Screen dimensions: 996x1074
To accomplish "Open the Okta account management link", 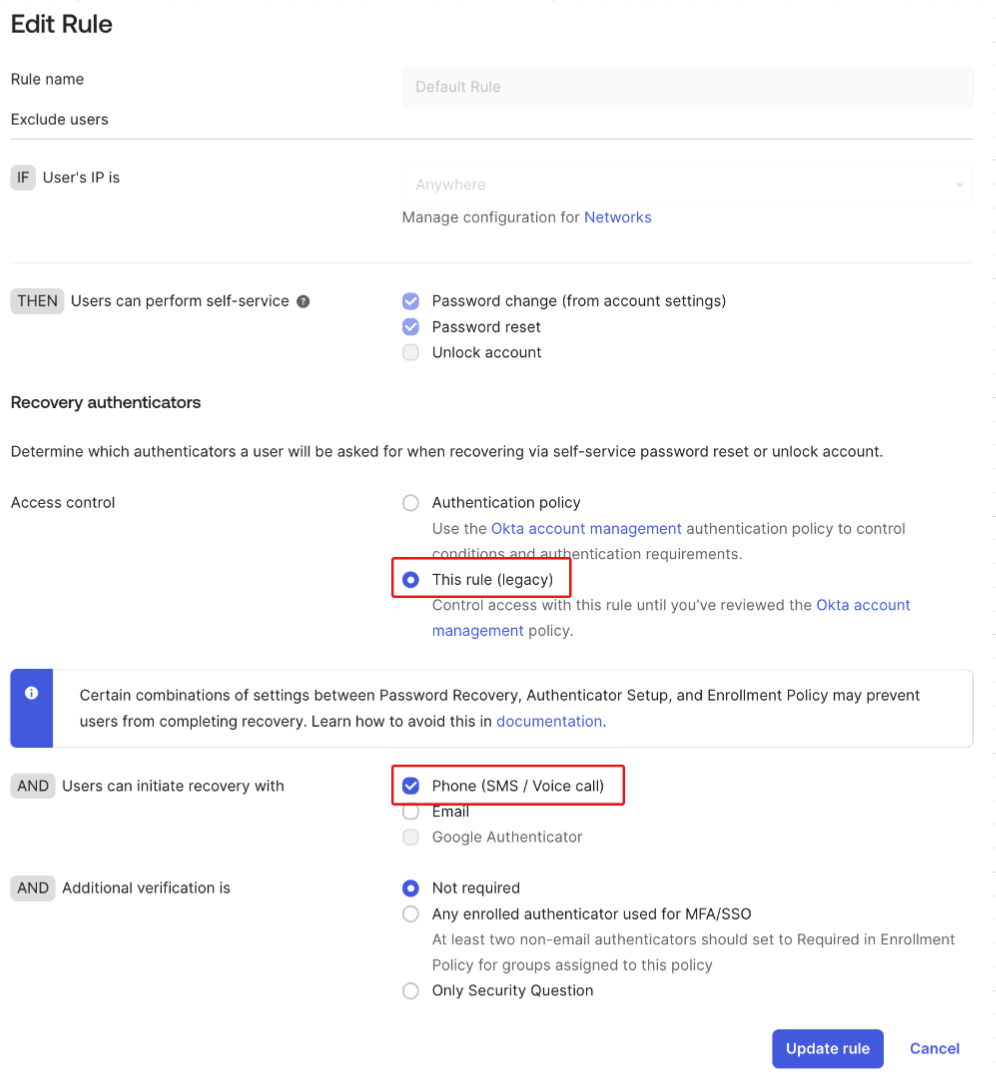I will (x=586, y=528).
